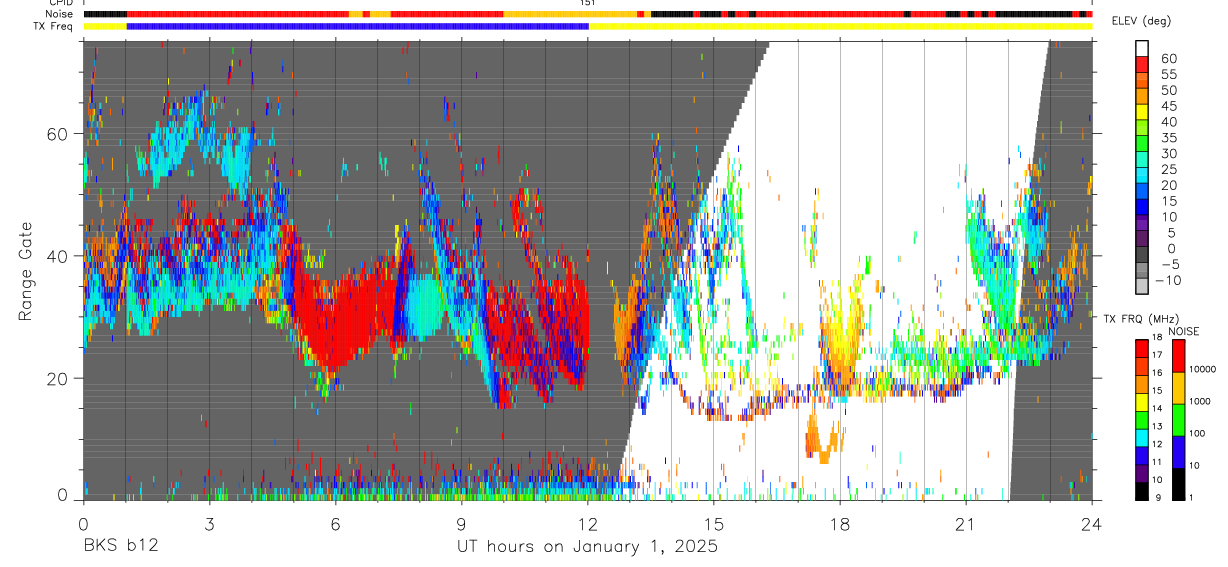Click the '21' tick on the UT hours axis
The width and height of the screenshot is (1228, 567).
coord(965,523)
